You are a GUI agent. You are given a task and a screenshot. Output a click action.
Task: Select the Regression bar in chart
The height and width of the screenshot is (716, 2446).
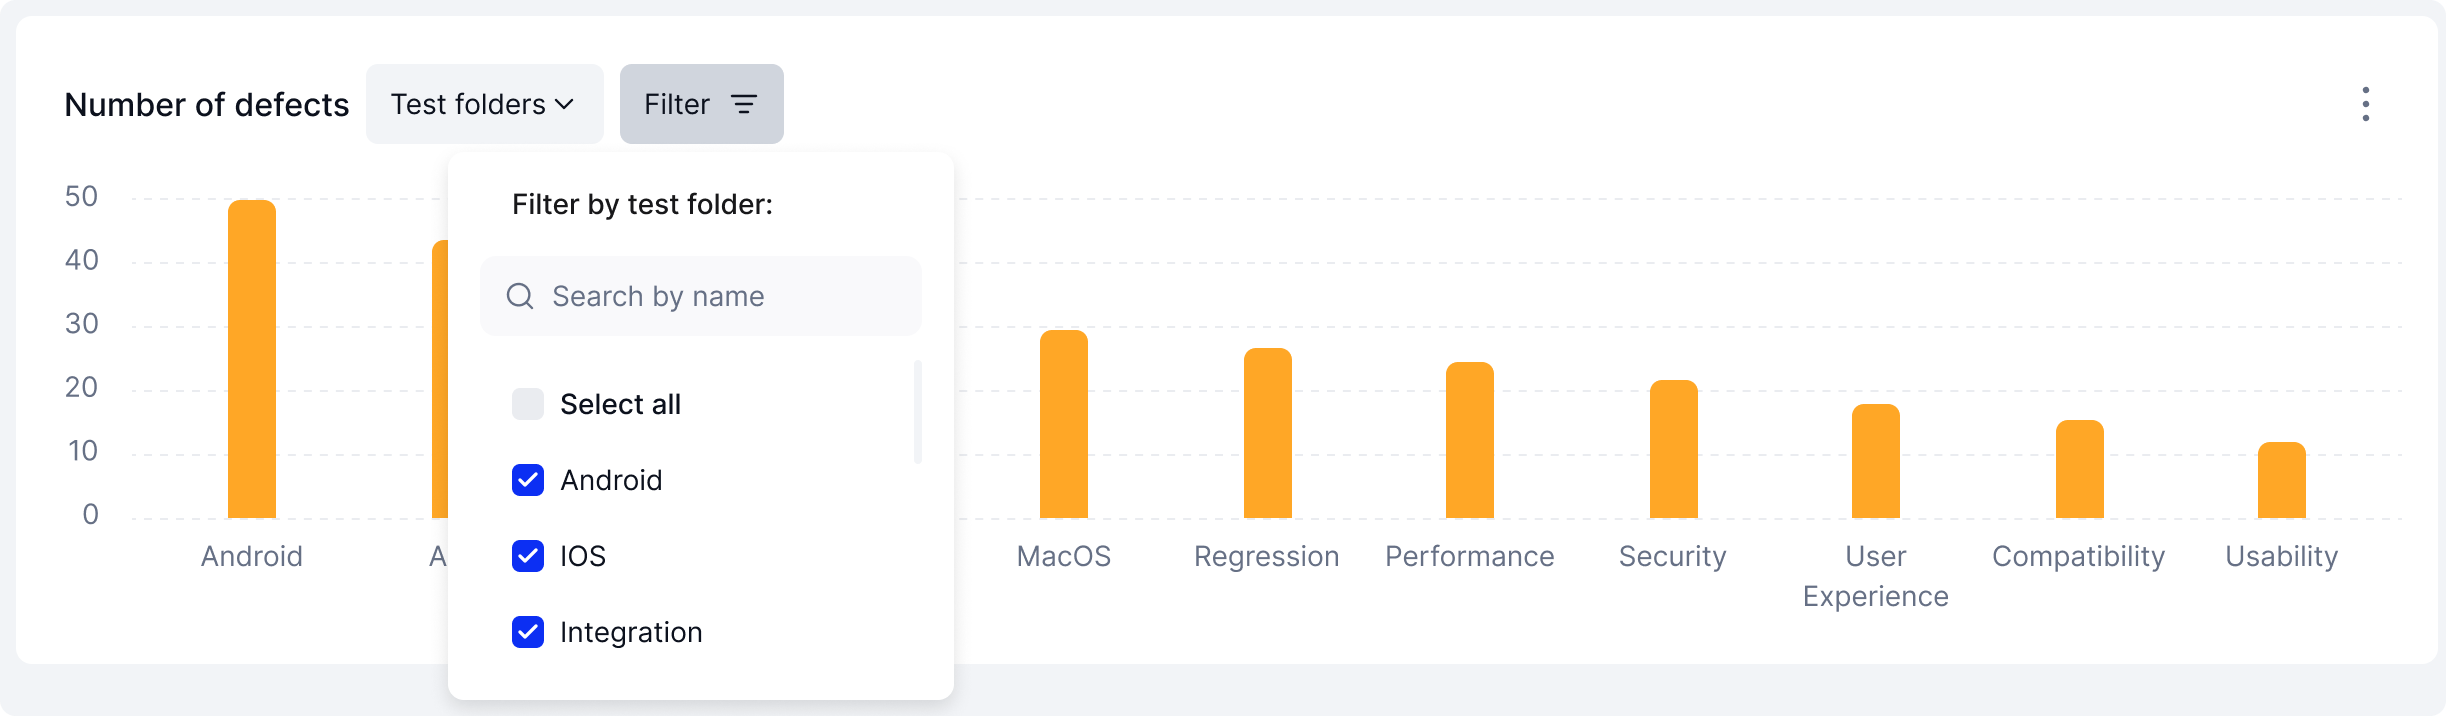click(1268, 434)
